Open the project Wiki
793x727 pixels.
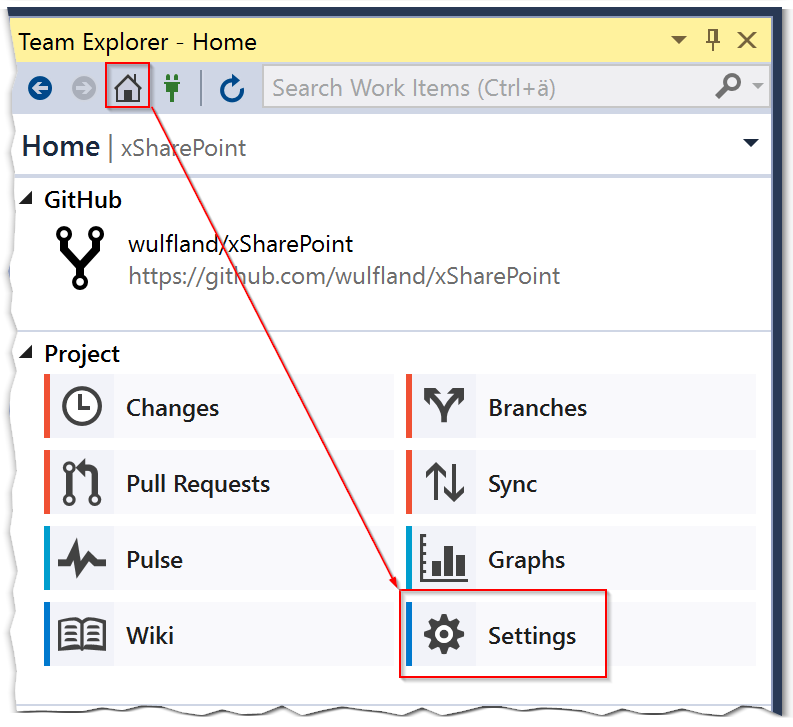[x=150, y=635]
